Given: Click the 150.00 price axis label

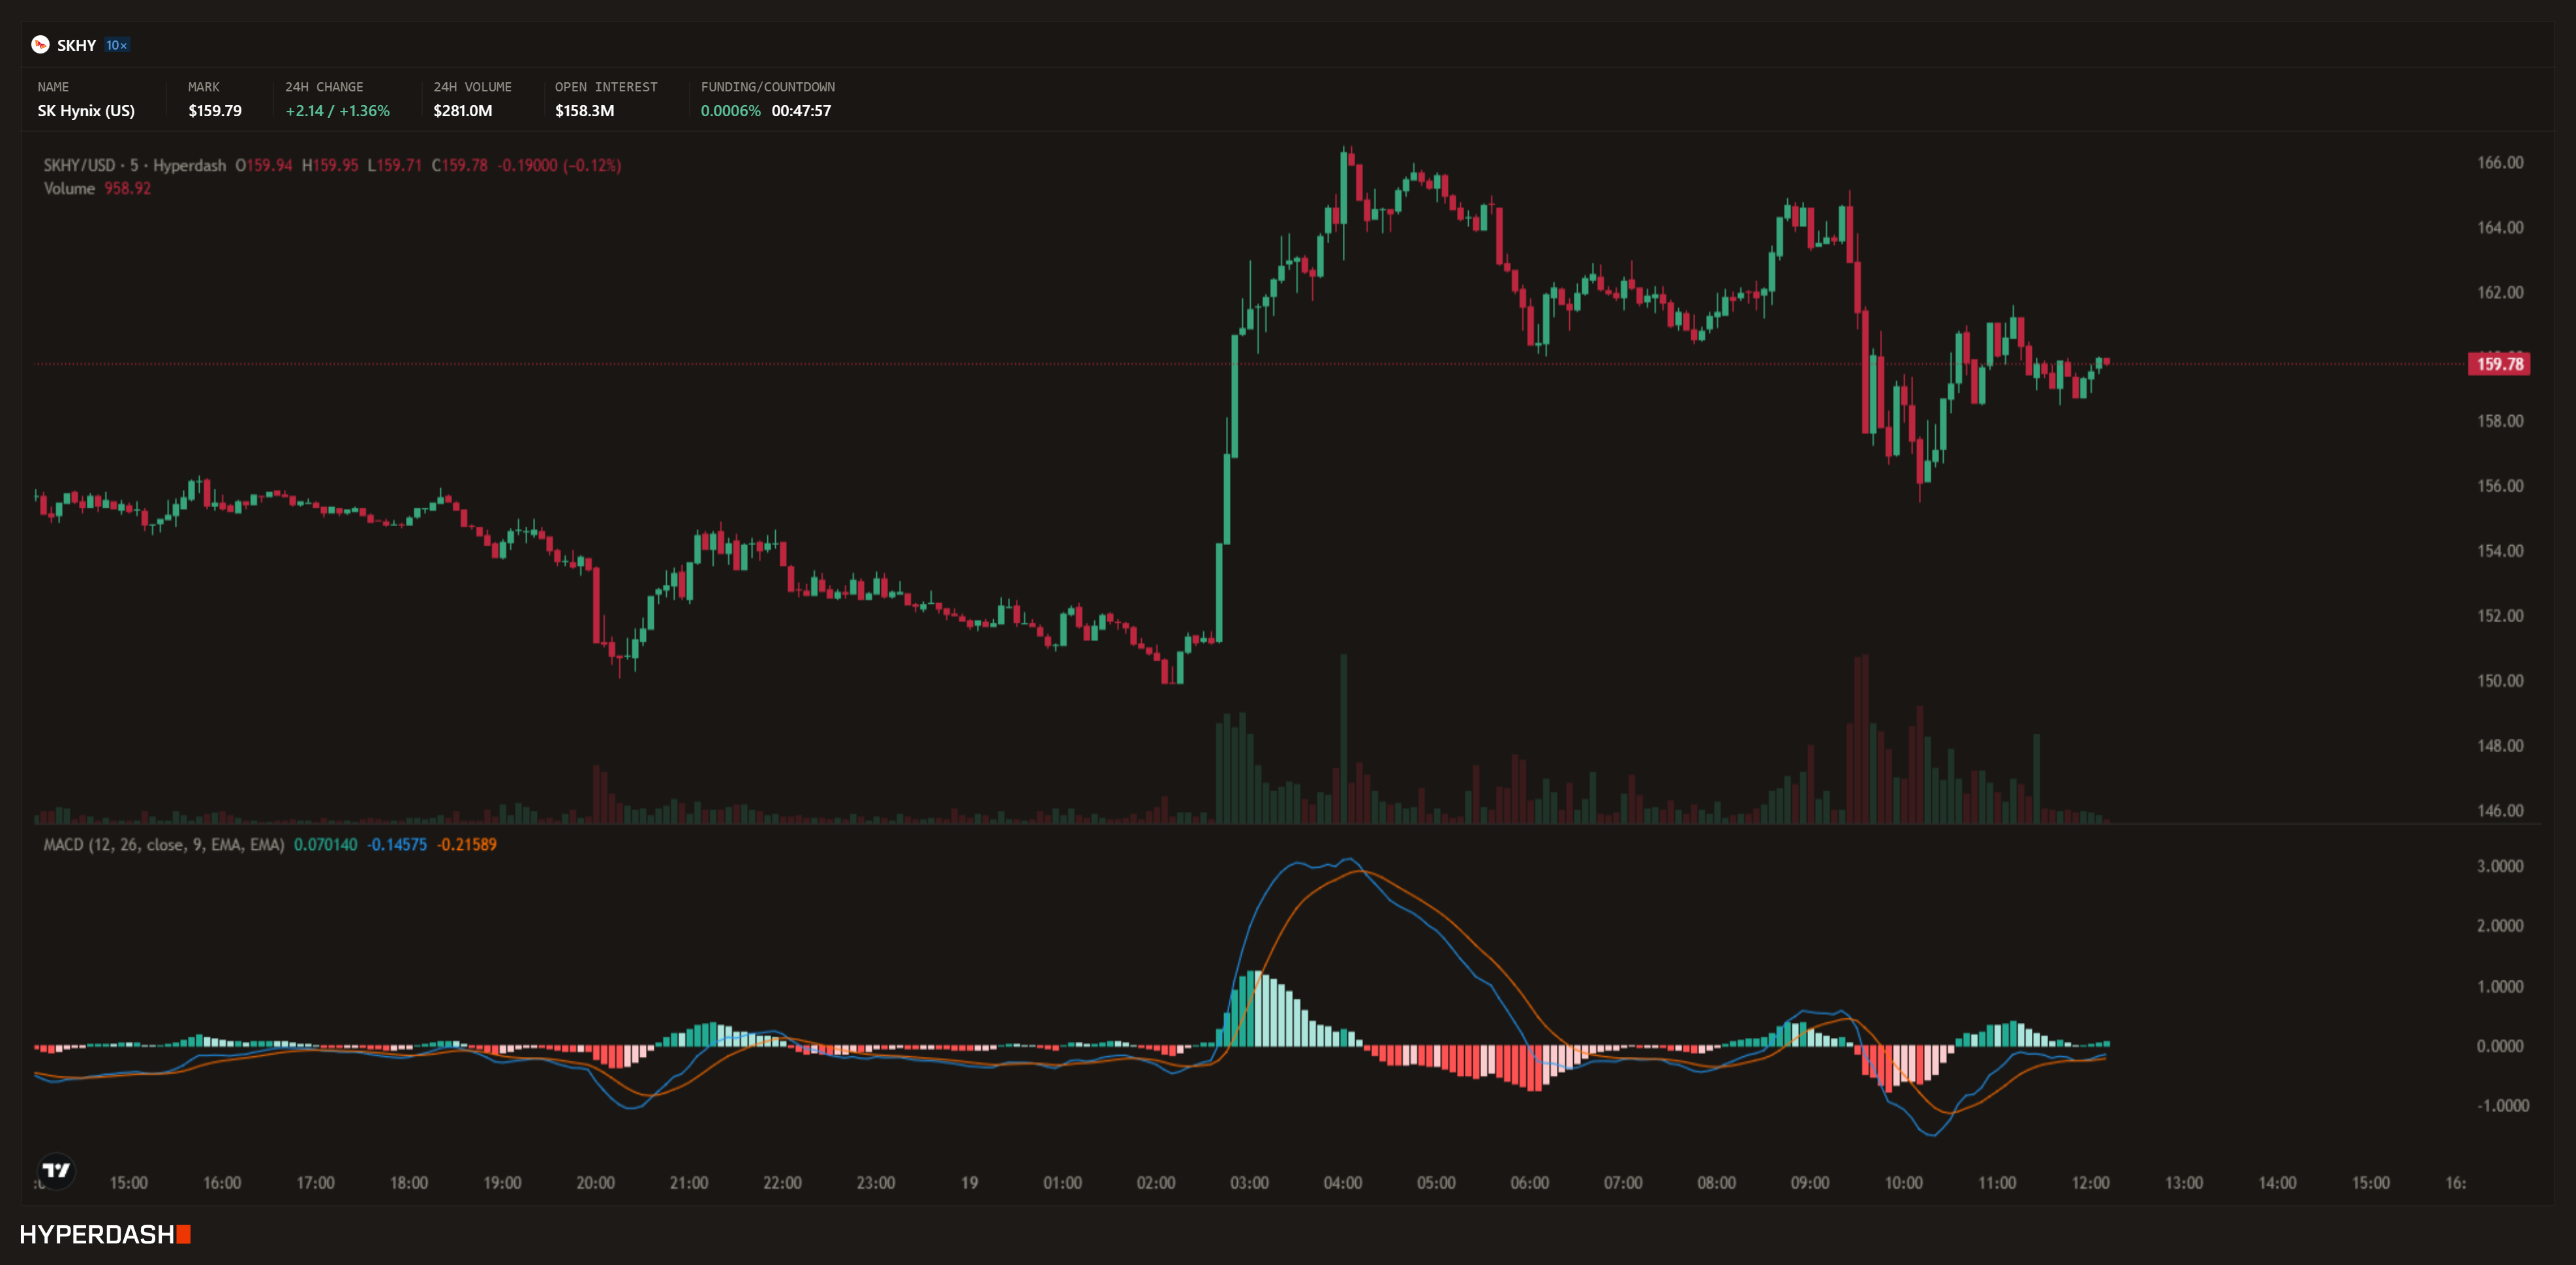Looking at the screenshot, I should (x=2500, y=681).
